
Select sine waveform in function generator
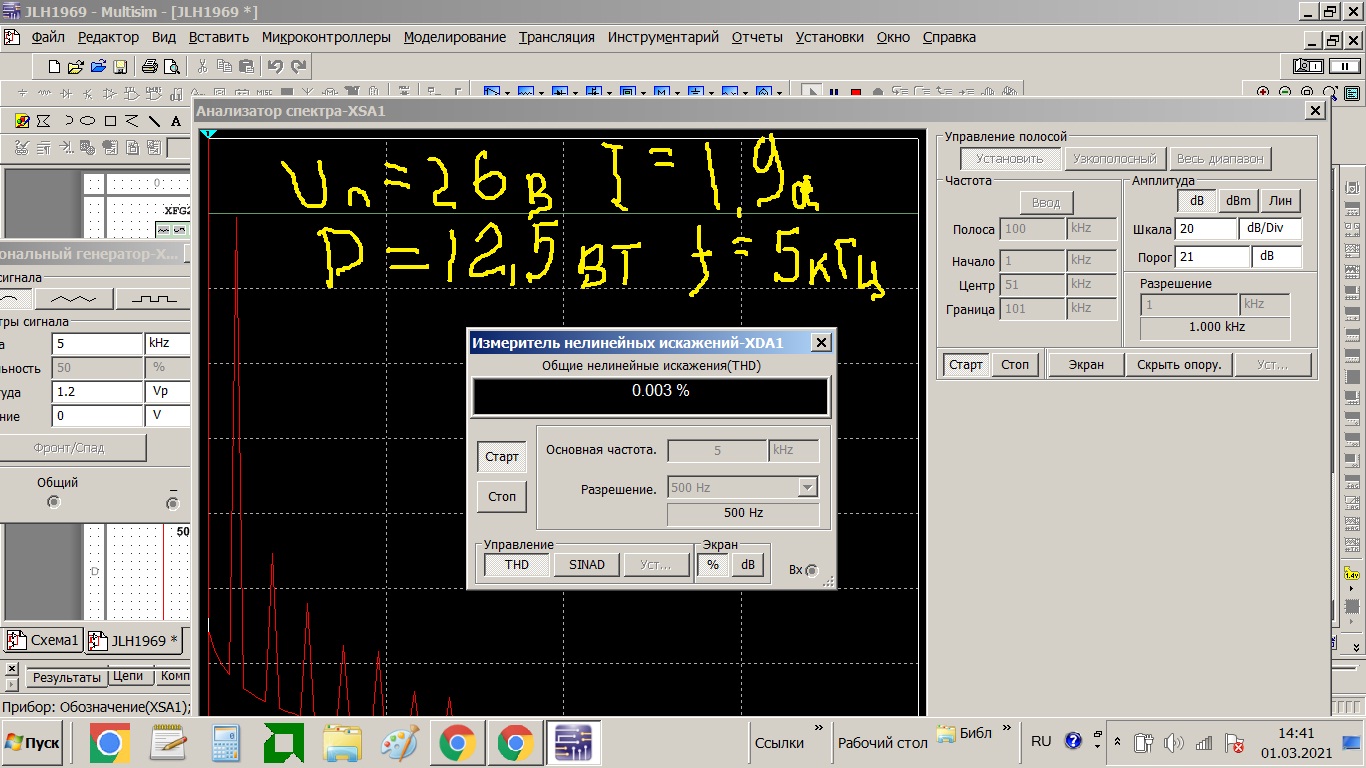click(x=14, y=299)
